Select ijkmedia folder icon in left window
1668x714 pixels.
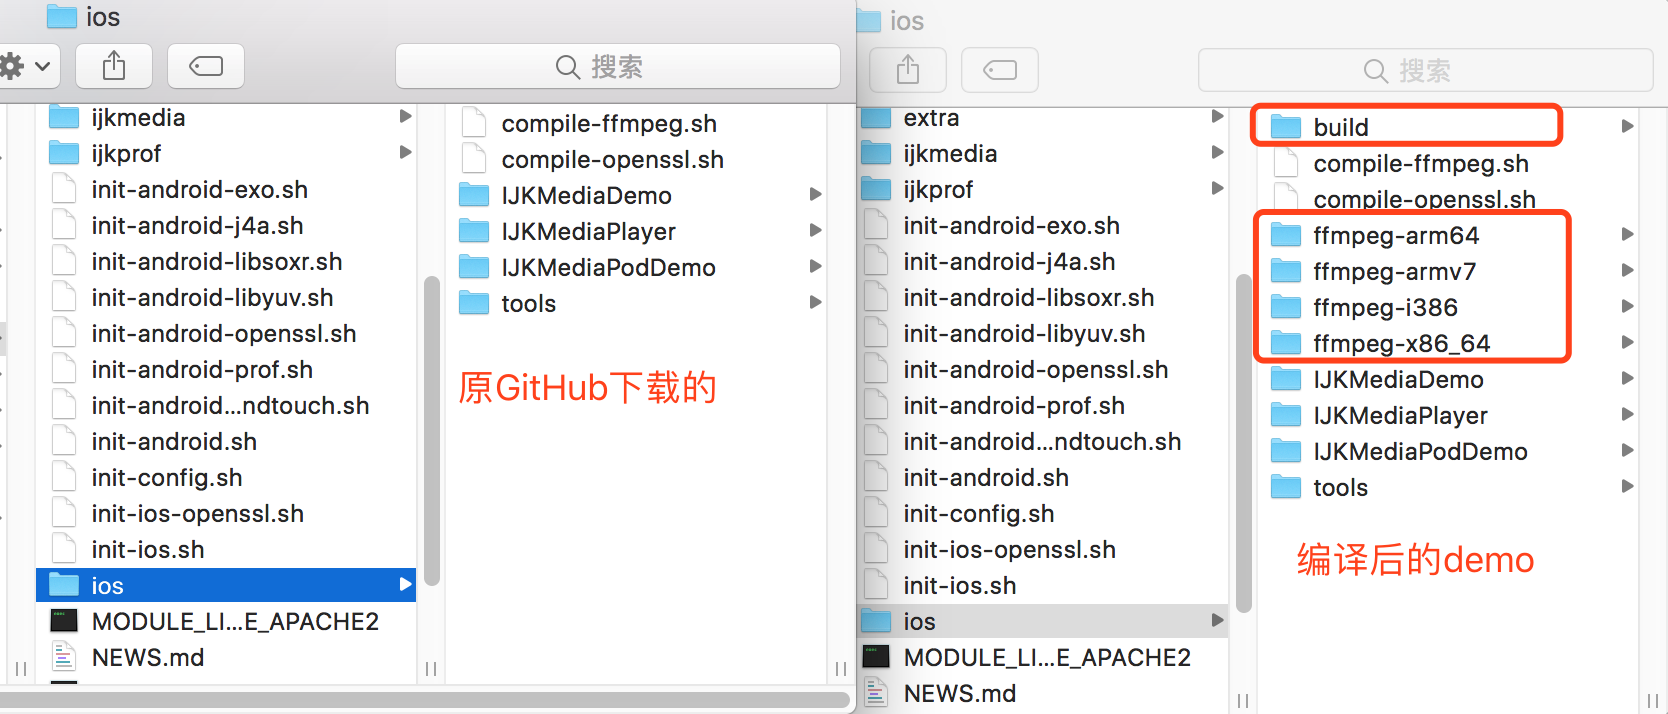[x=65, y=118]
